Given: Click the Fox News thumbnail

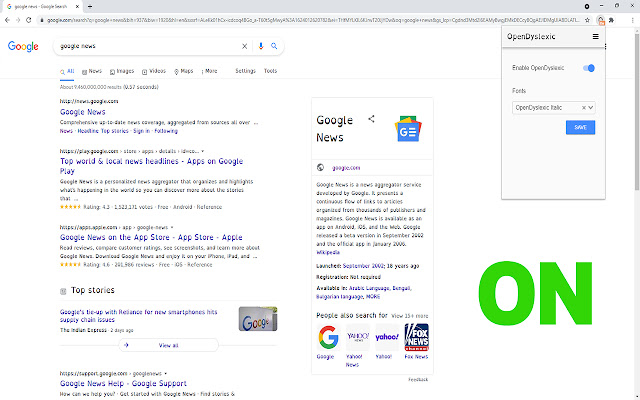Looking at the screenshot, I should [x=416, y=338].
